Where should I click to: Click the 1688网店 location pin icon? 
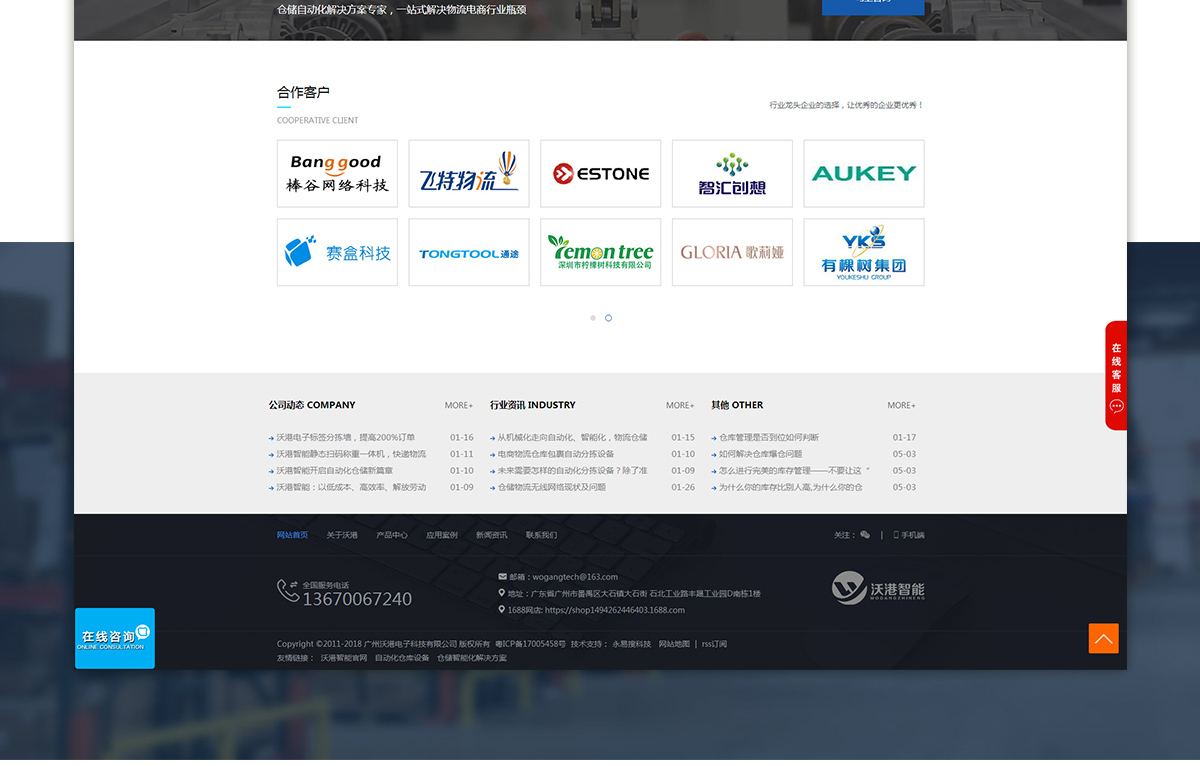coord(502,609)
